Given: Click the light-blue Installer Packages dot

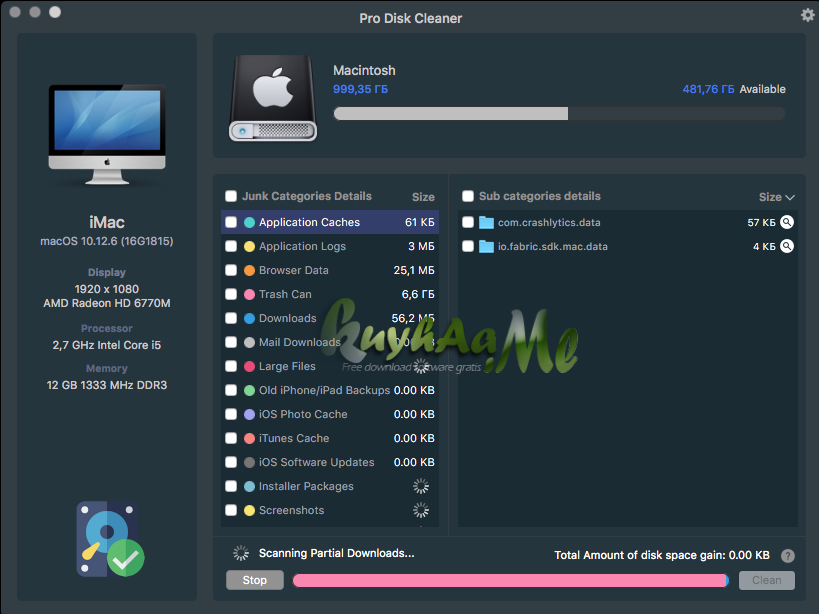Looking at the screenshot, I should click(249, 487).
